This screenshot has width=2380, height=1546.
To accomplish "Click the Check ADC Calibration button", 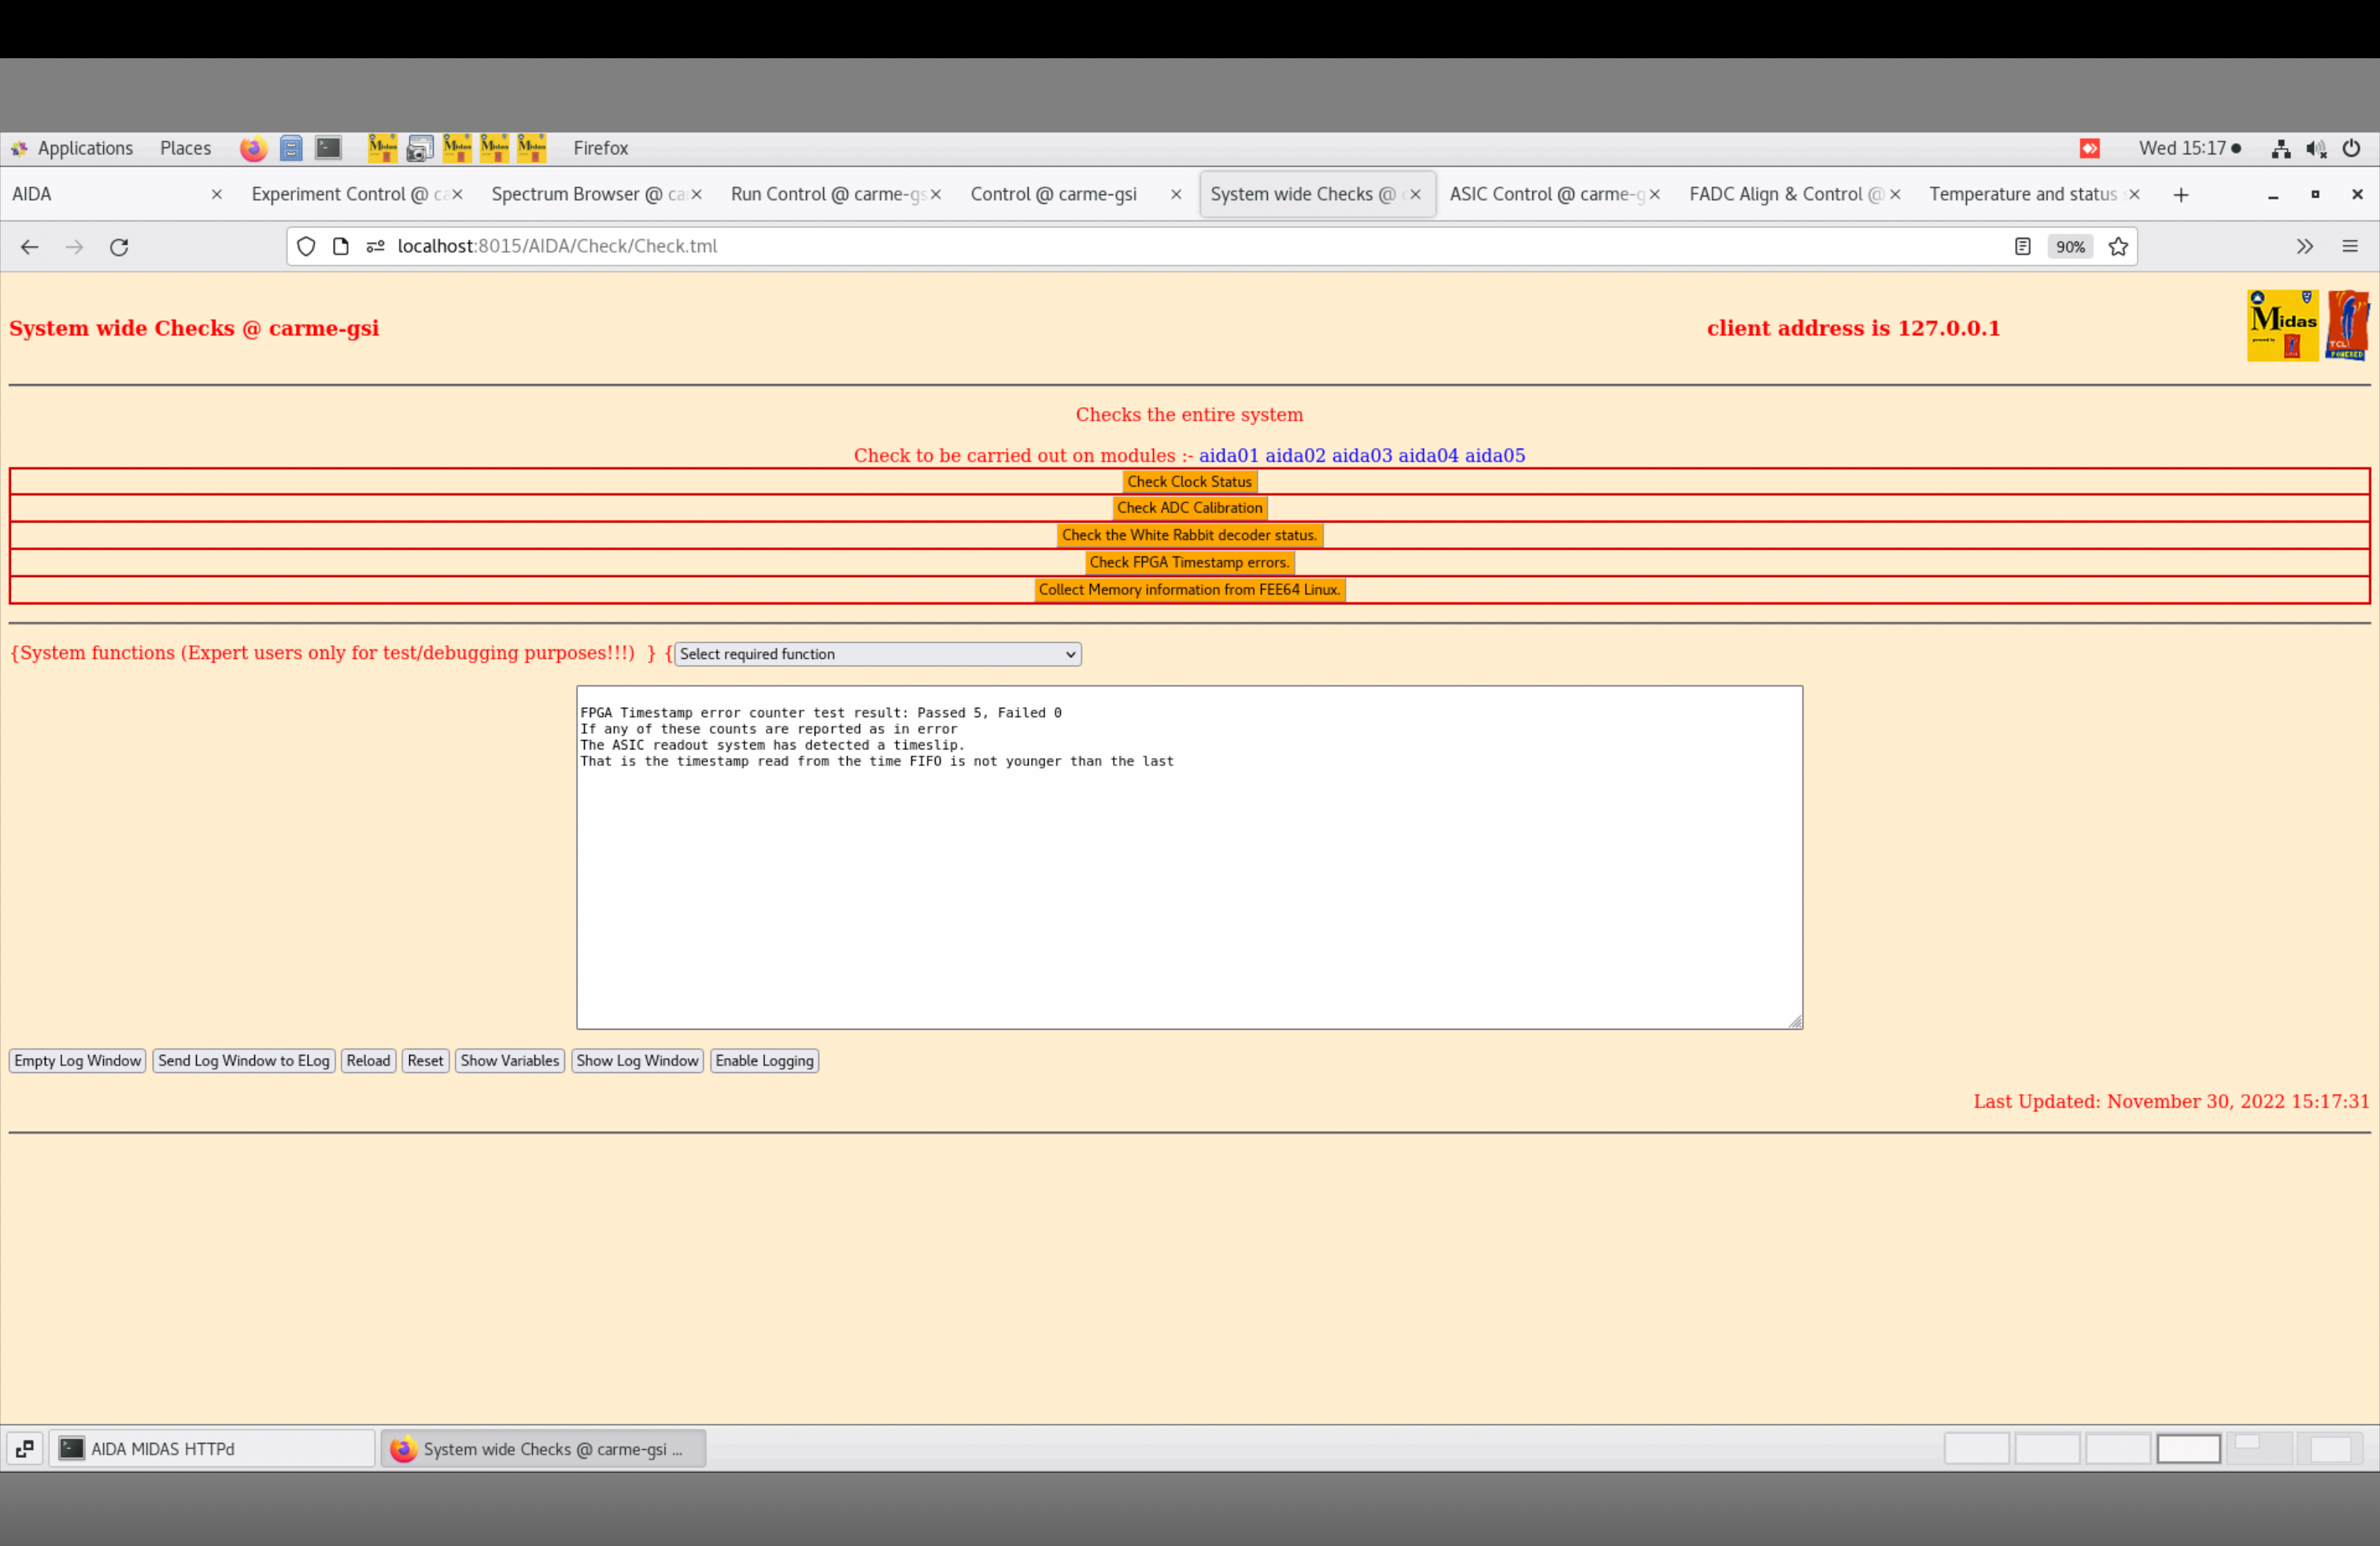I will coord(1189,508).
